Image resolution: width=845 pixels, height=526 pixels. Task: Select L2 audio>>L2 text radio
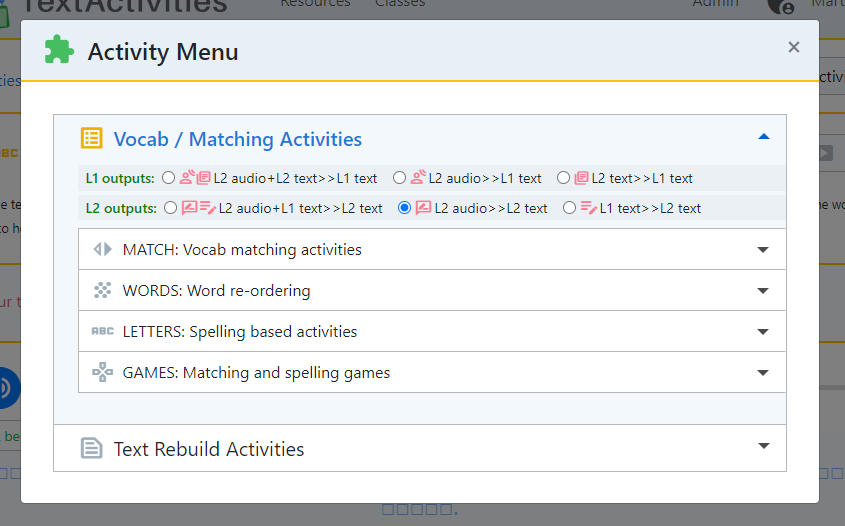(x=404, y=207)
